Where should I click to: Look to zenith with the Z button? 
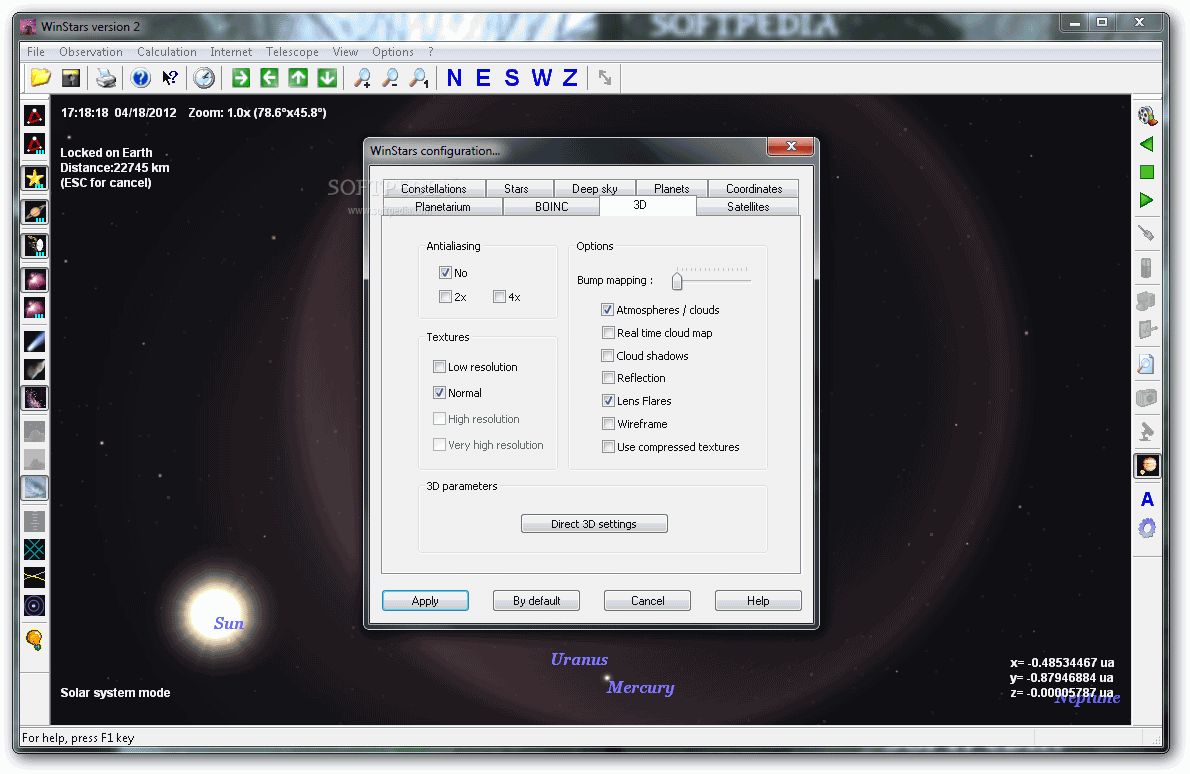coord(570,78)
